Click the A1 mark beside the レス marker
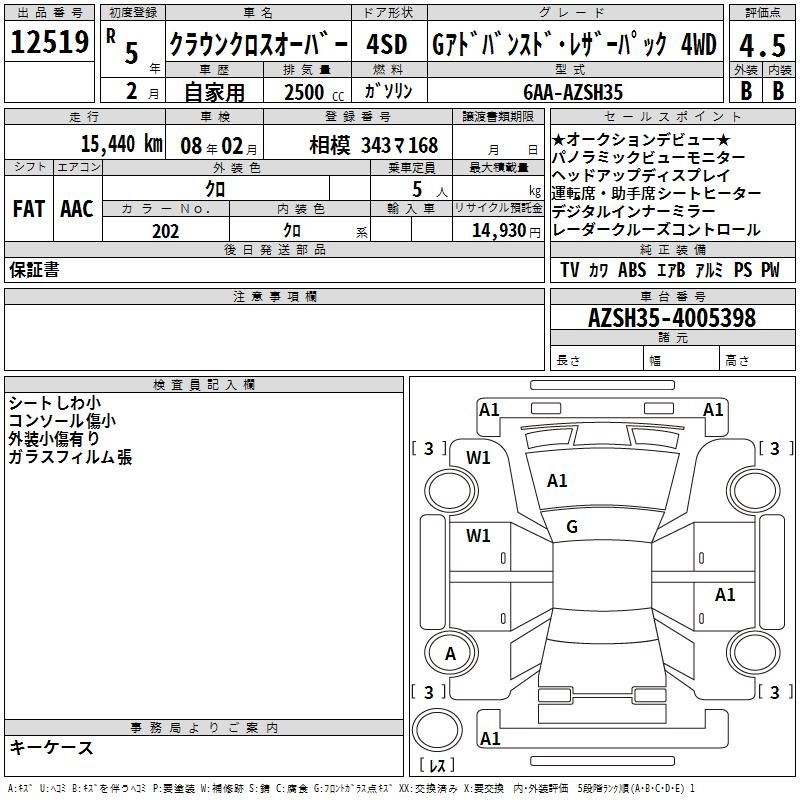This screenshot has width=800, height=800. point(490,739)
